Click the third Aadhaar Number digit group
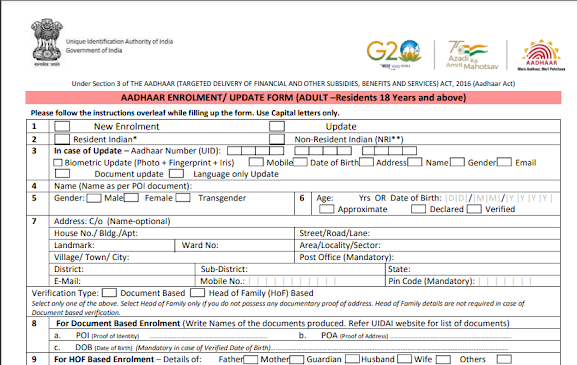This screenshot has width=577, height=365. pos(389,150)
